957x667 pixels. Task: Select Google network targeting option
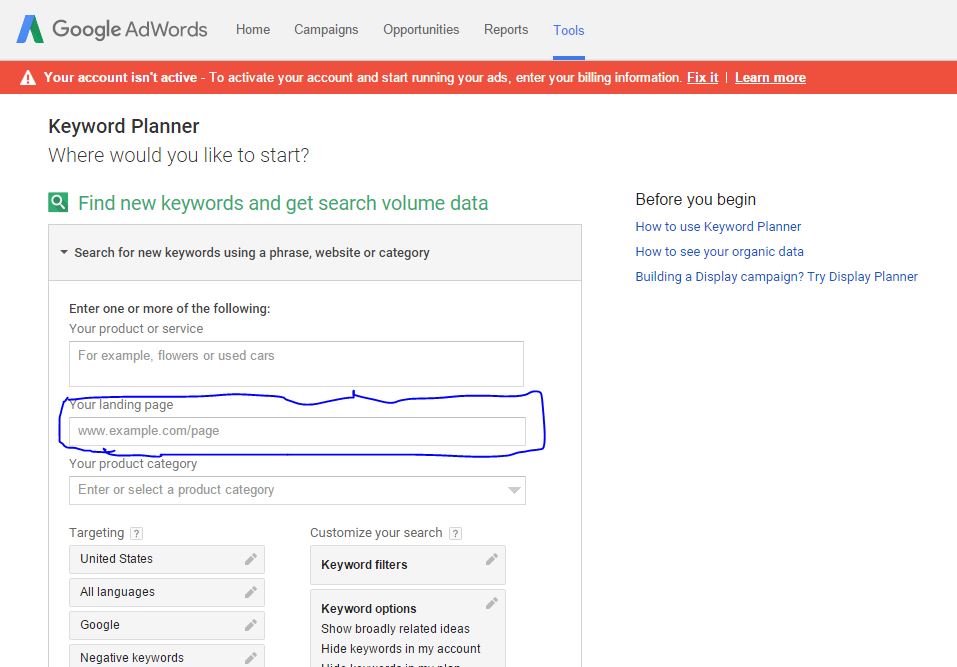(167, 625)
